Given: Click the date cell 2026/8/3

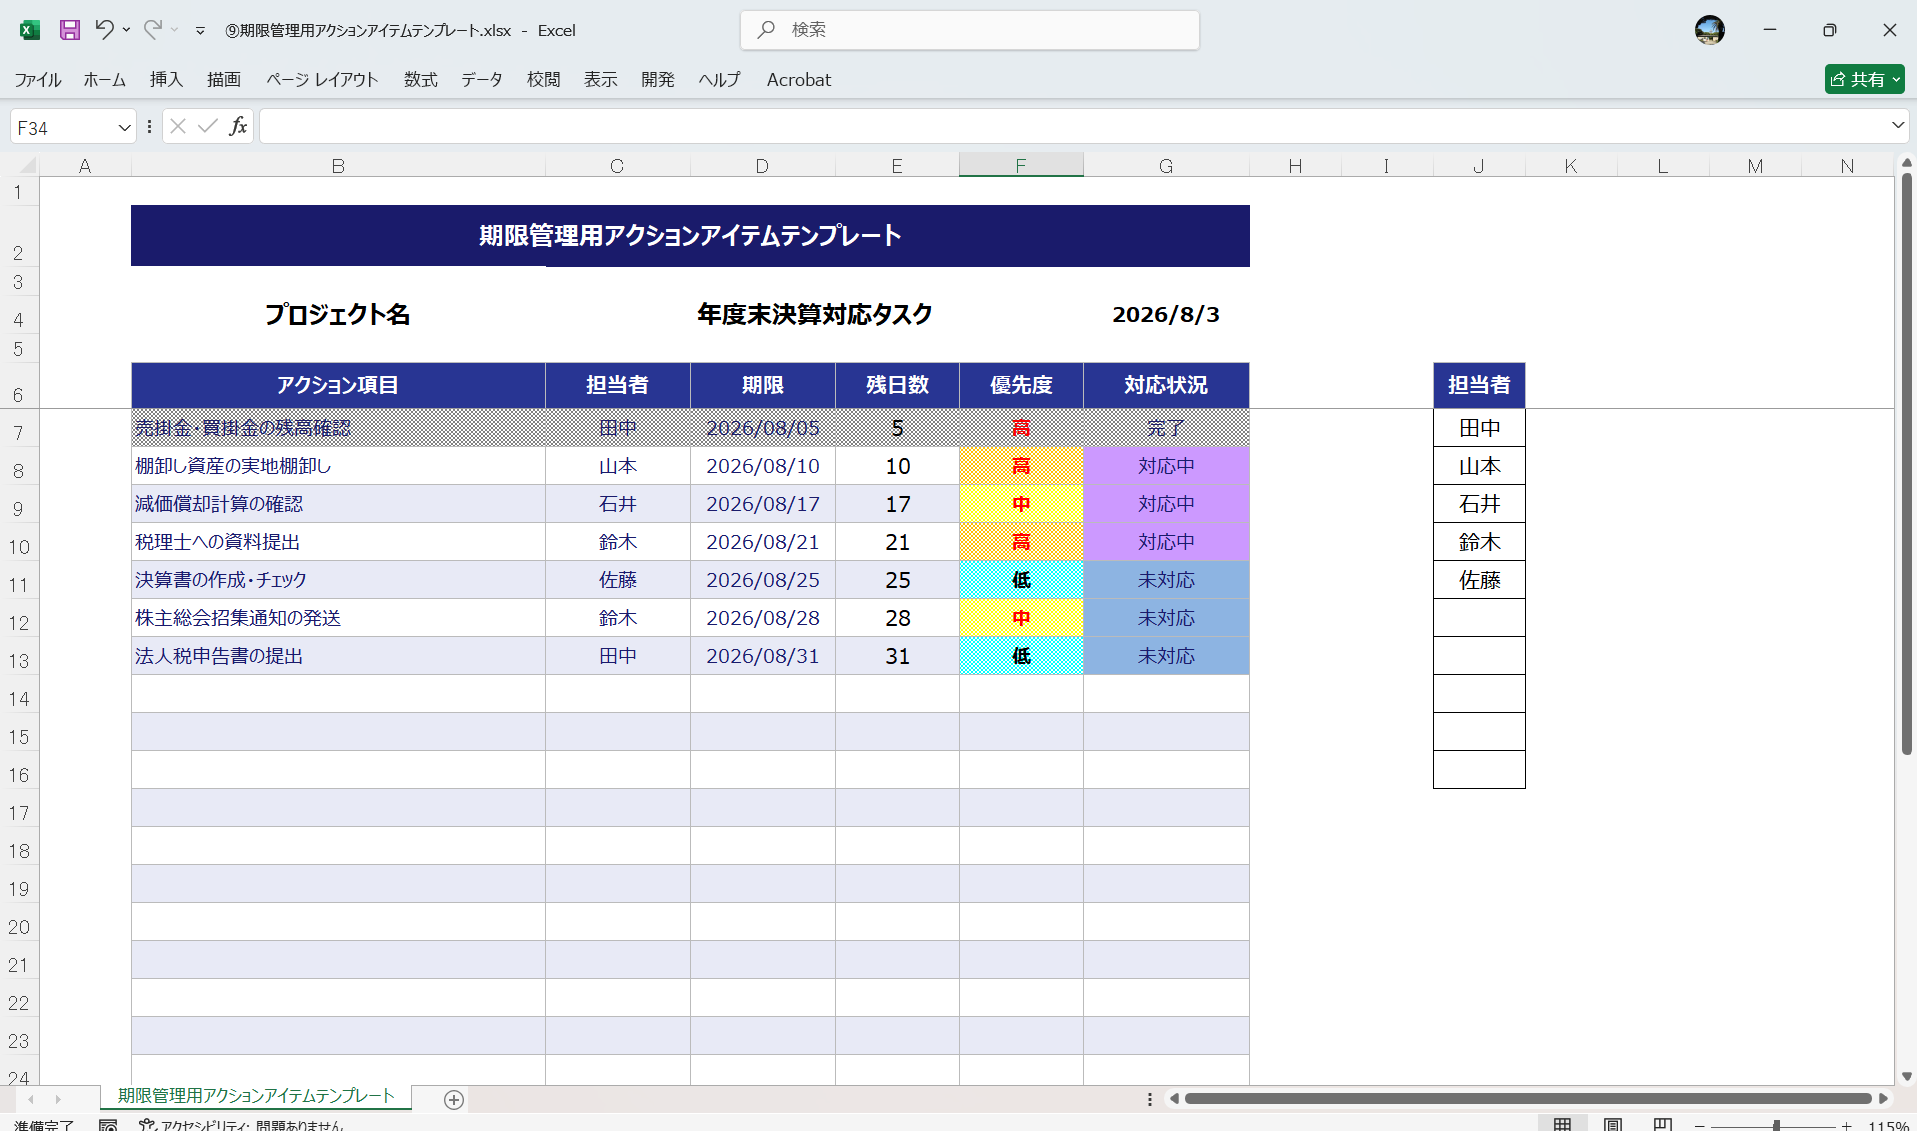Looking at the screenshot, I should (1166, 314).
